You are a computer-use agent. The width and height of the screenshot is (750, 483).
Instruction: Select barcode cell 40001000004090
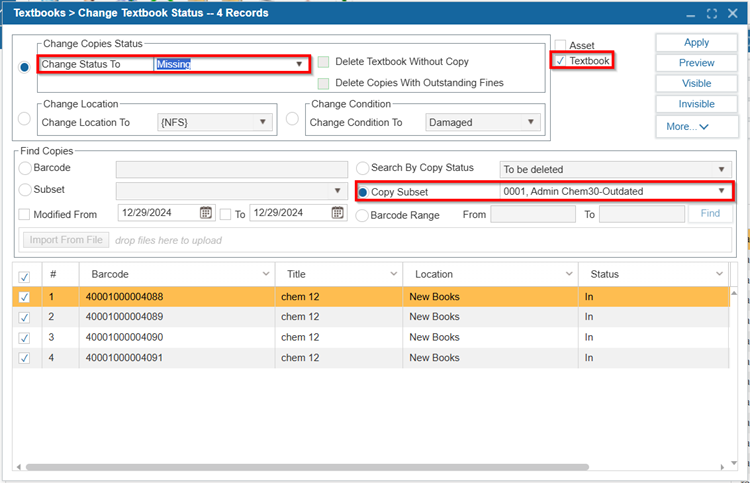point(177,337)
